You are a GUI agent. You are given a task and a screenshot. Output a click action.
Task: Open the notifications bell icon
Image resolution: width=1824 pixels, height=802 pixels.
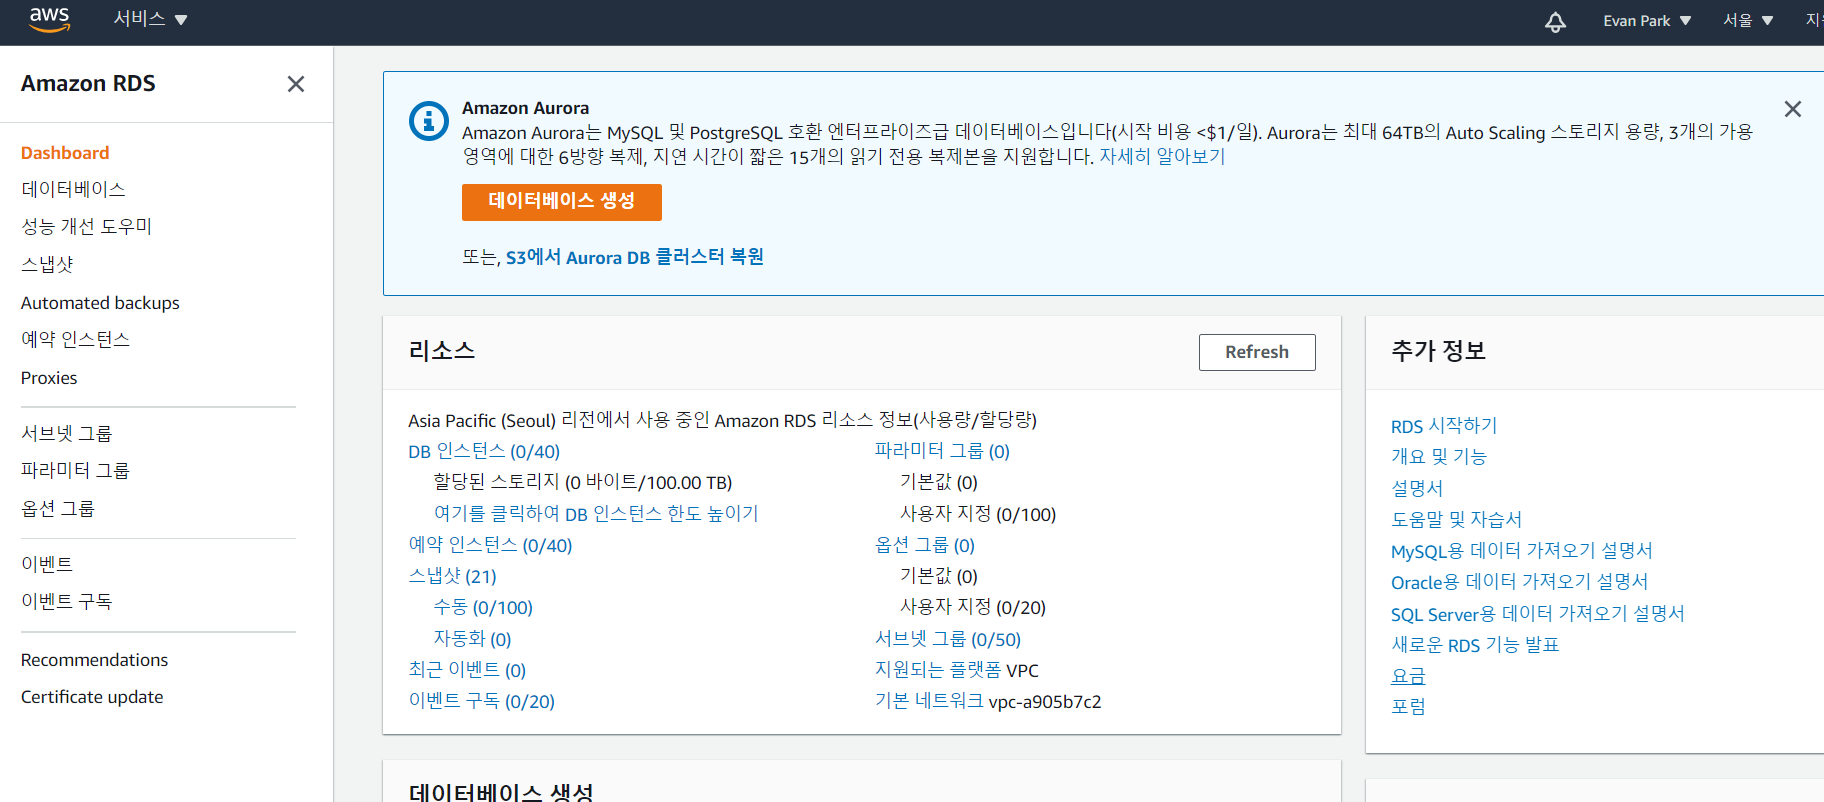1555,21
